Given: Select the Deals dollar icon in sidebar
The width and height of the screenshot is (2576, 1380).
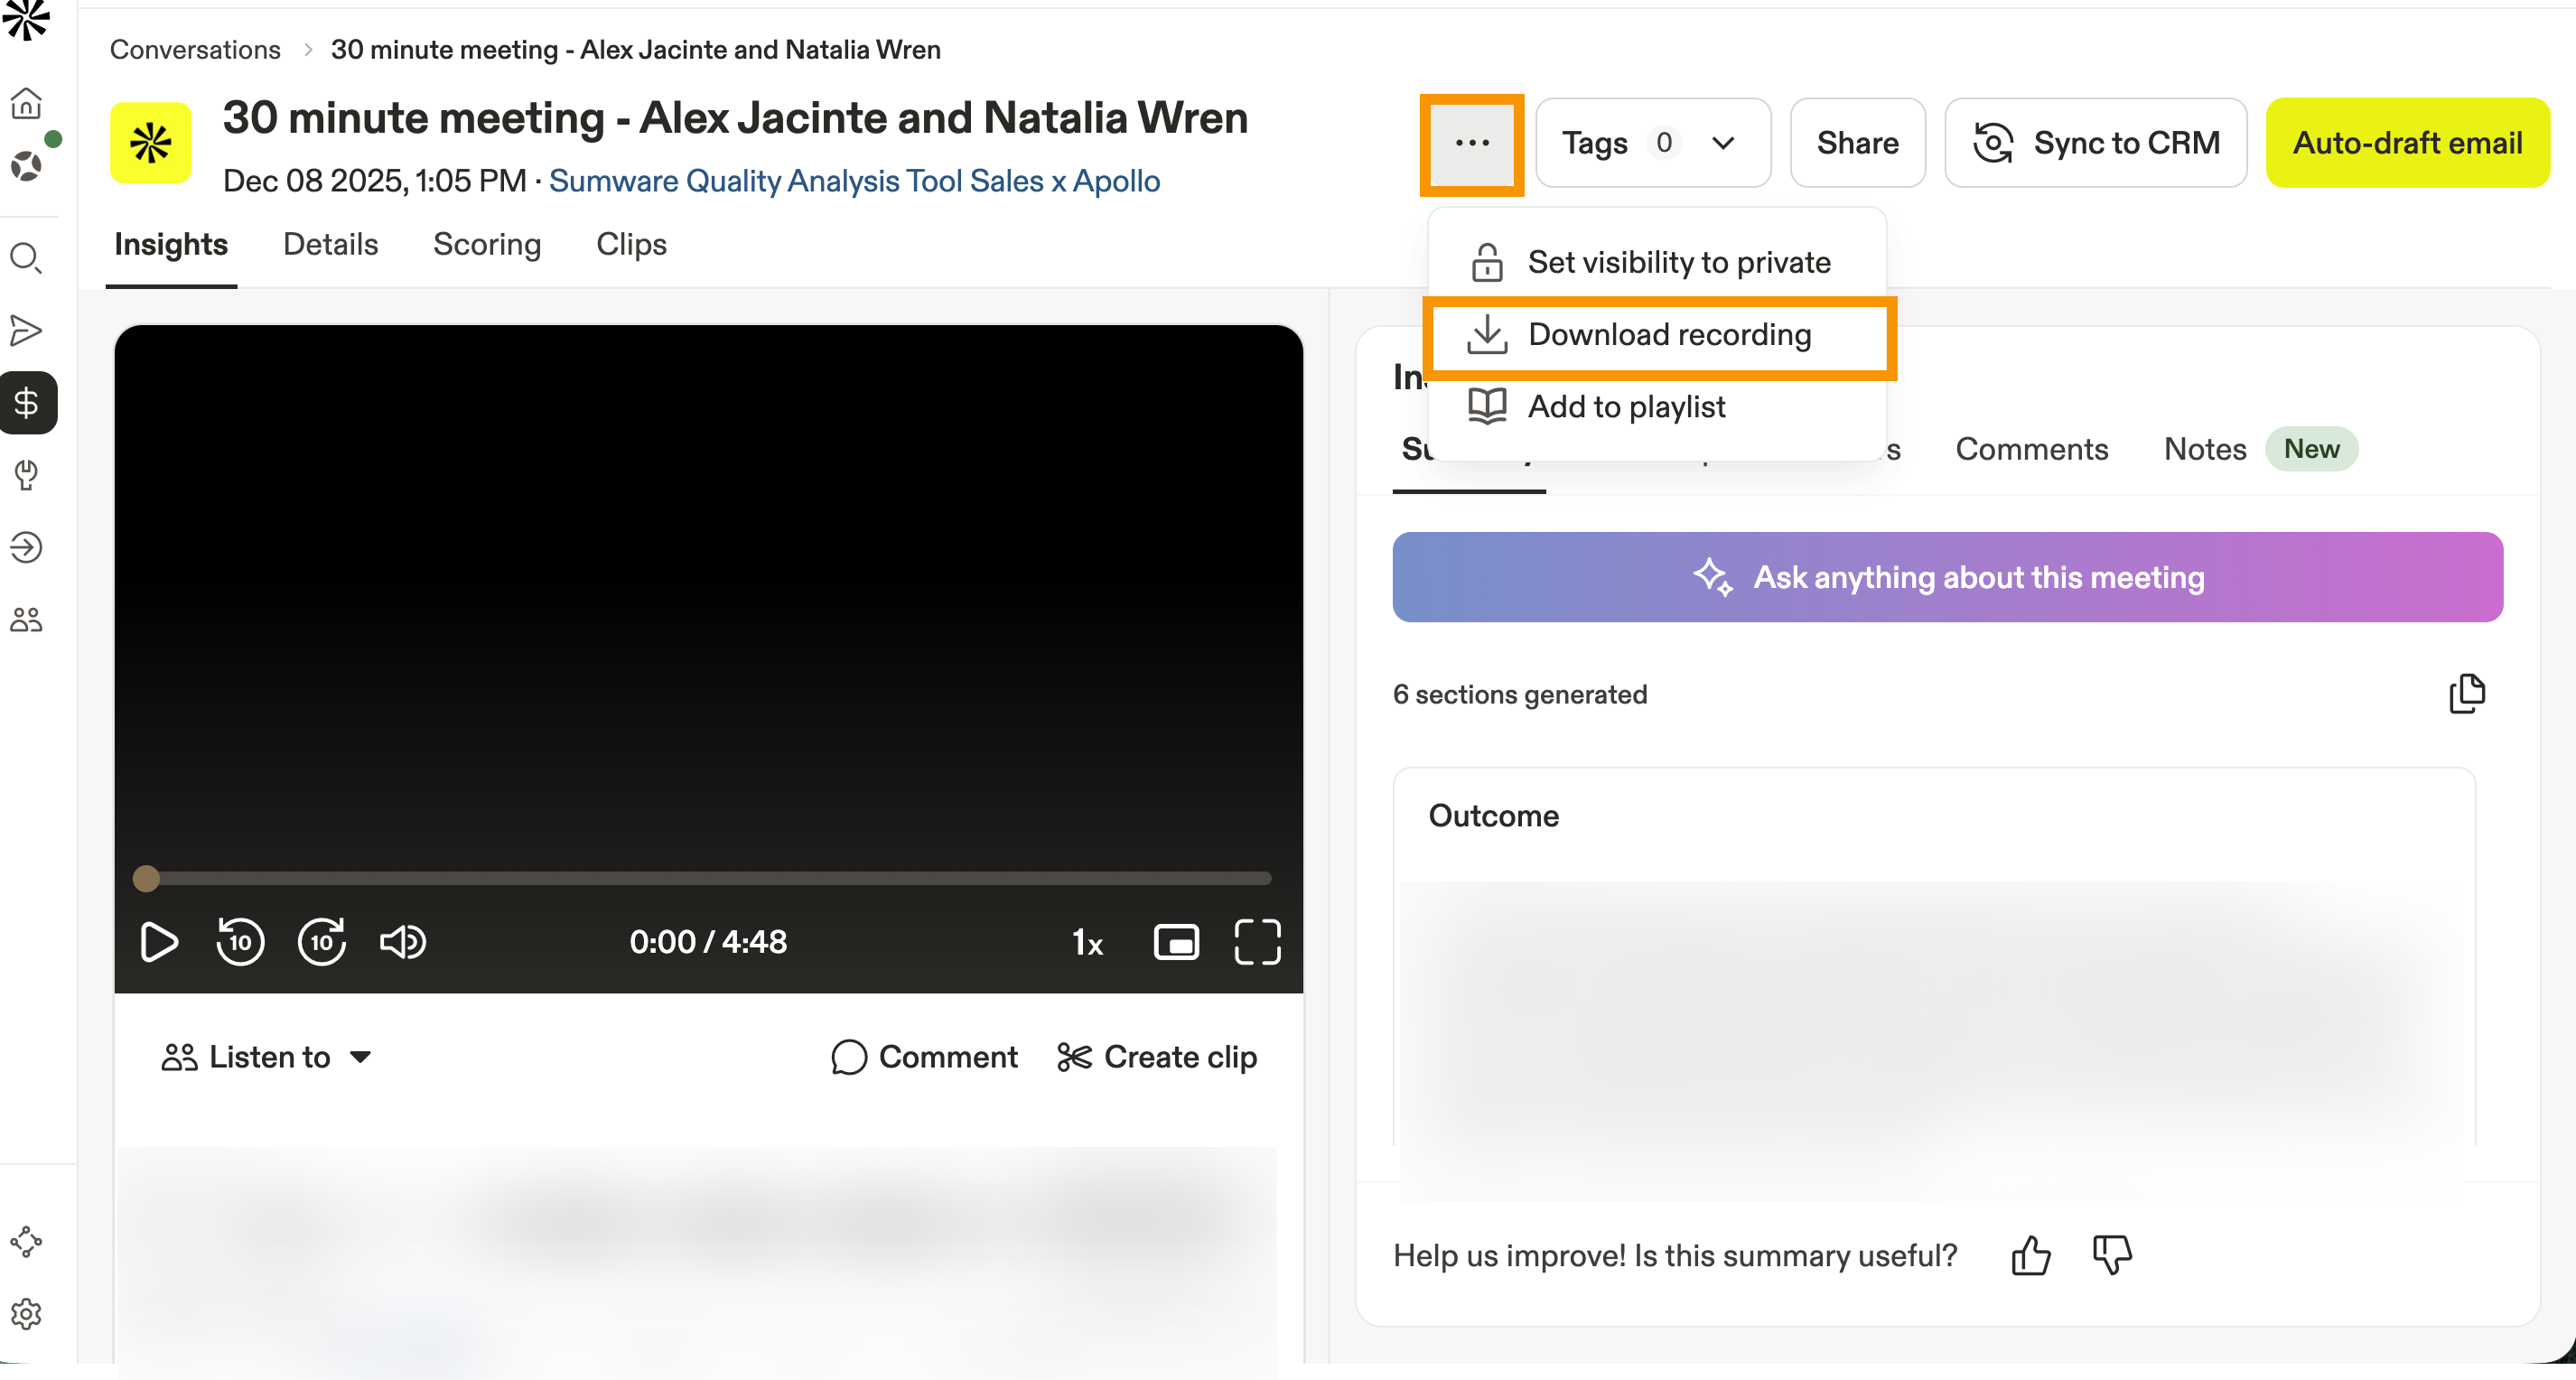Looking at the screenshot, I should [27, 403].
